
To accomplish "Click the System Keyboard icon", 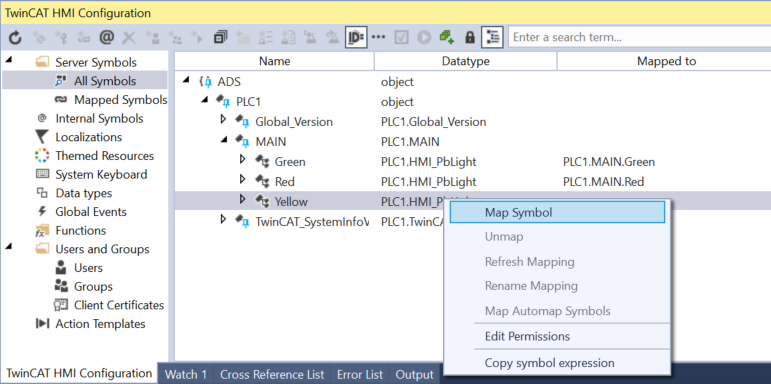I will pos(43,175).
